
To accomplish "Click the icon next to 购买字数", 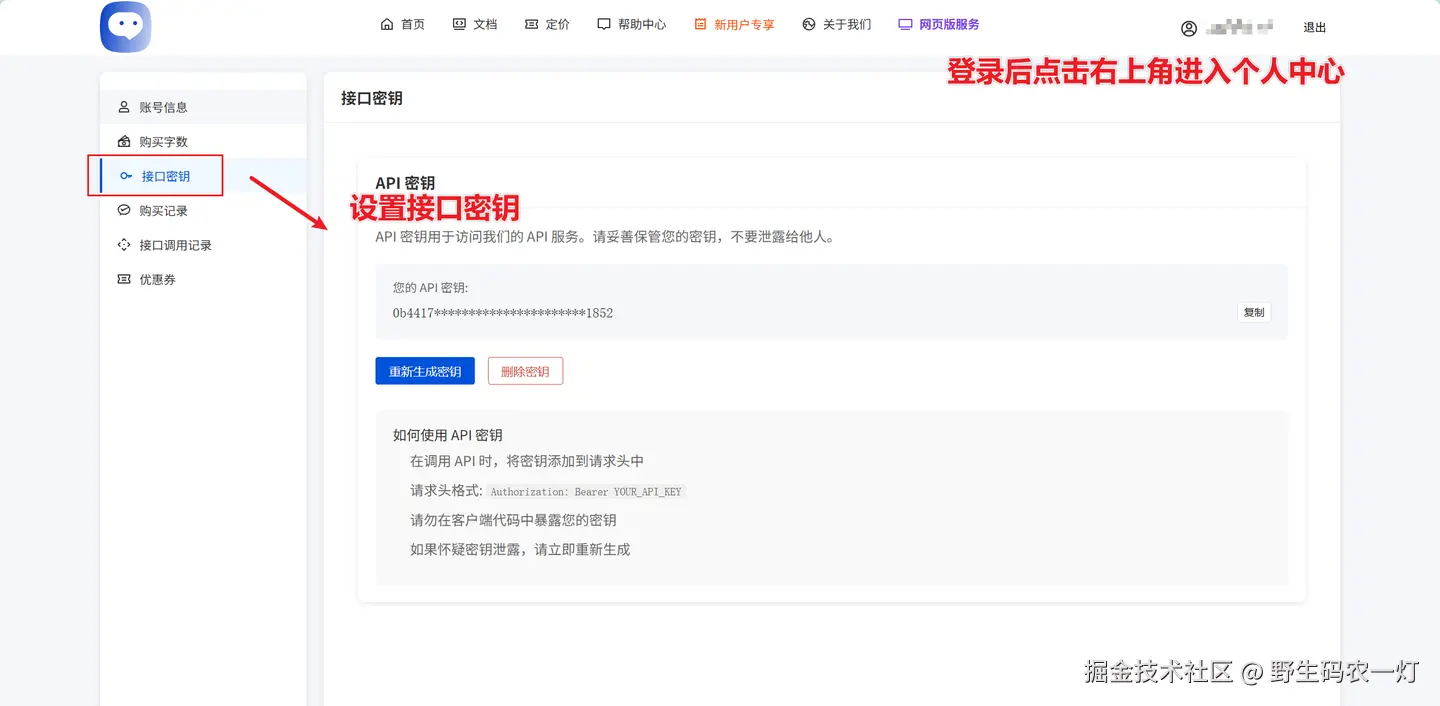I will (122, 141).
